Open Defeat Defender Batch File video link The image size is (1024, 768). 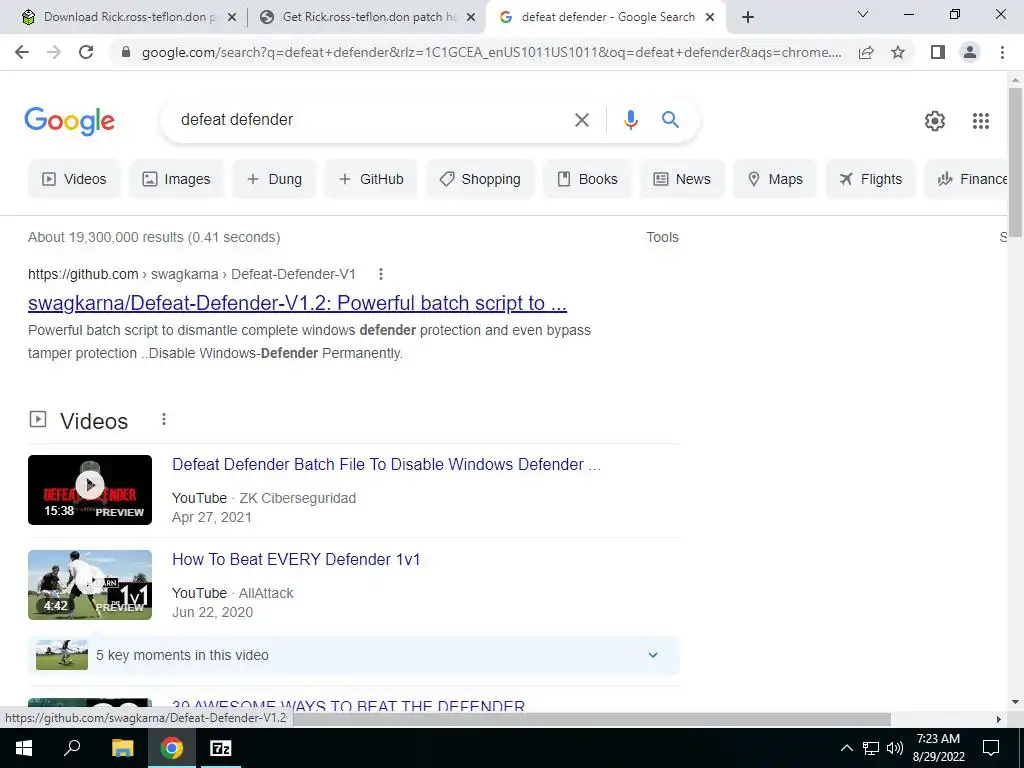[386, 464]
